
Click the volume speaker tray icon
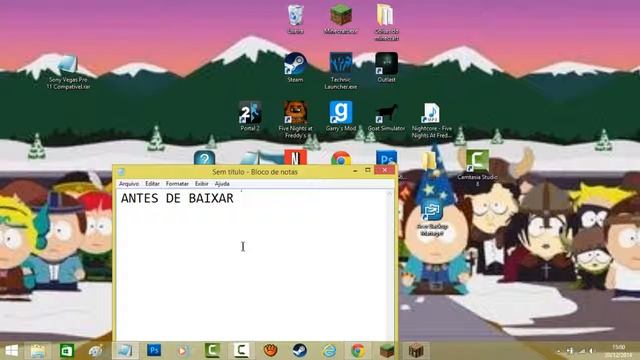(591, 351)
